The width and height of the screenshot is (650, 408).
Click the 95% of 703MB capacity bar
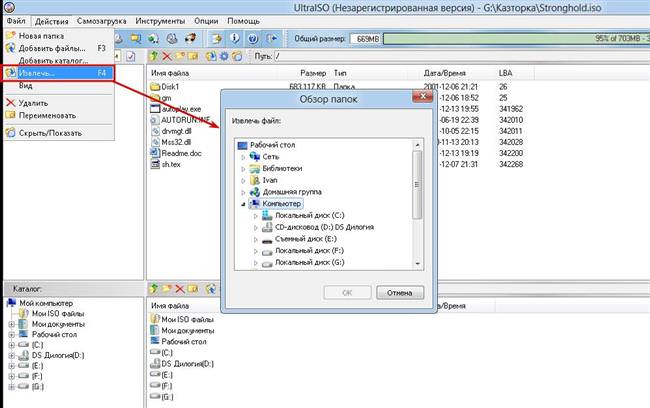[x=516, y=39]
